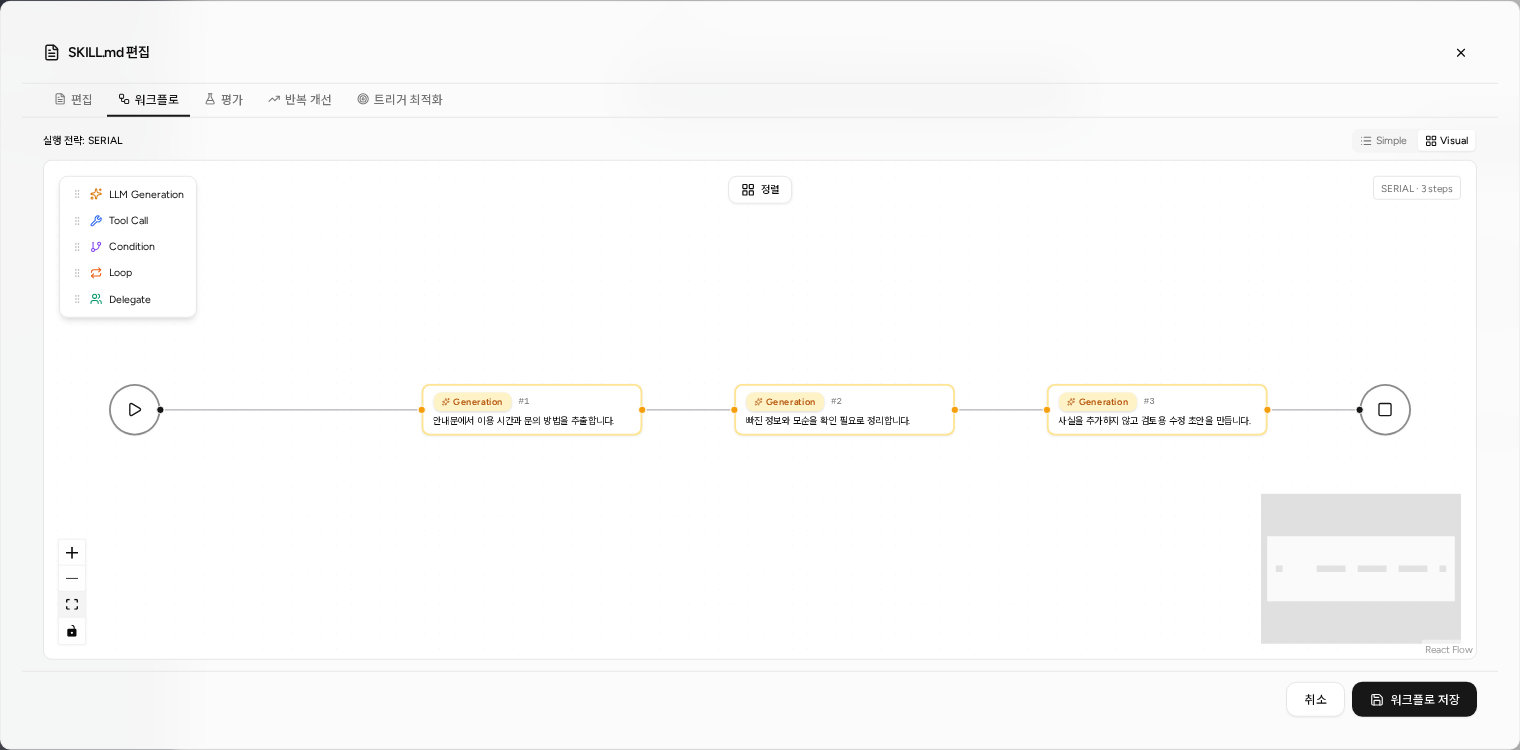Click drag handle beside Tool Call
The image size is (1520, 750).
pos(77,220)
